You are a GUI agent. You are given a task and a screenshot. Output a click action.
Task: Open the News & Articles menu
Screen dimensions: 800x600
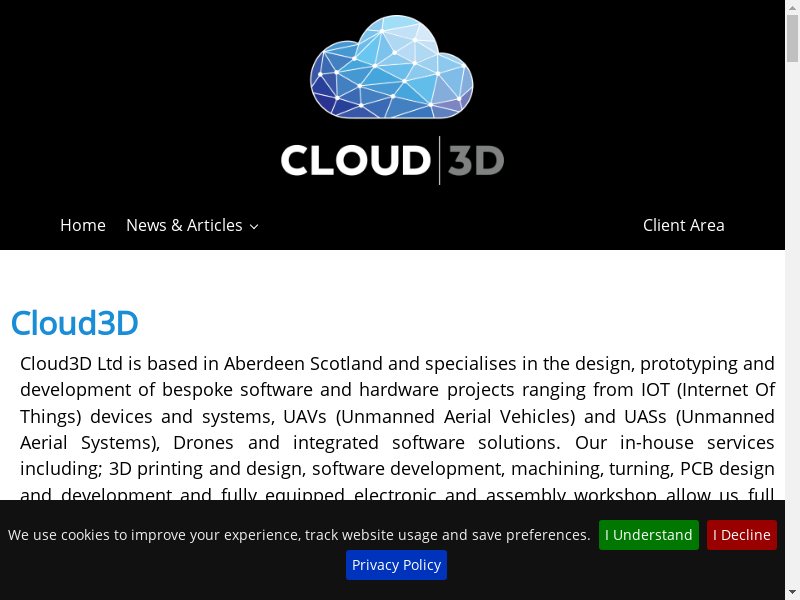click(184, 225)
